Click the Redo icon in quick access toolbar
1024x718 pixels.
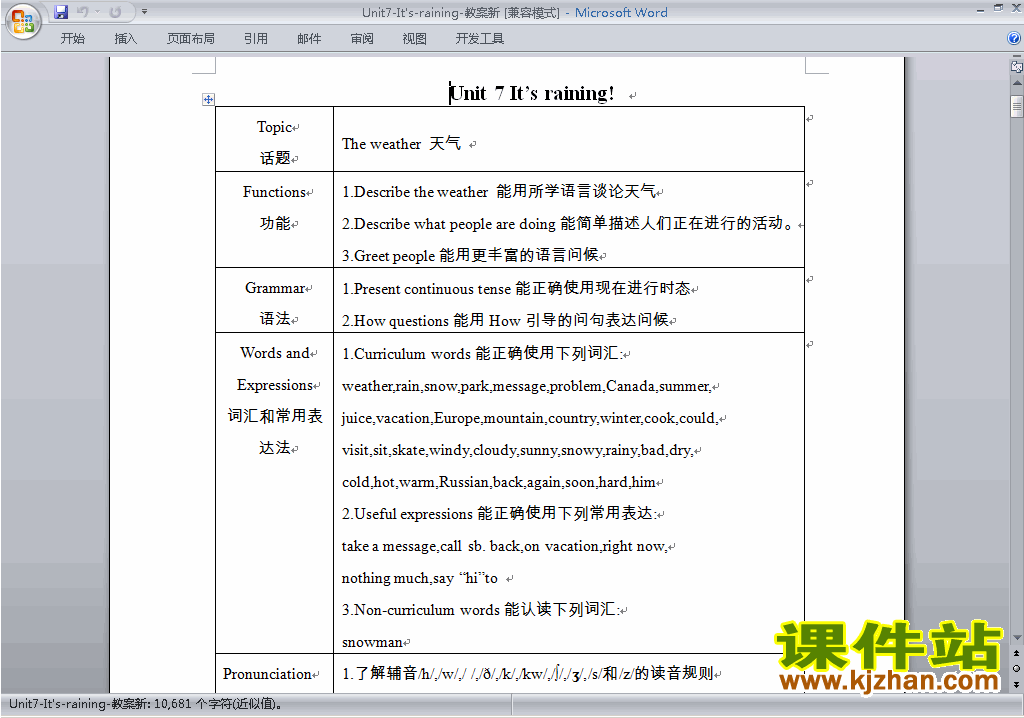tap(115, 12)
